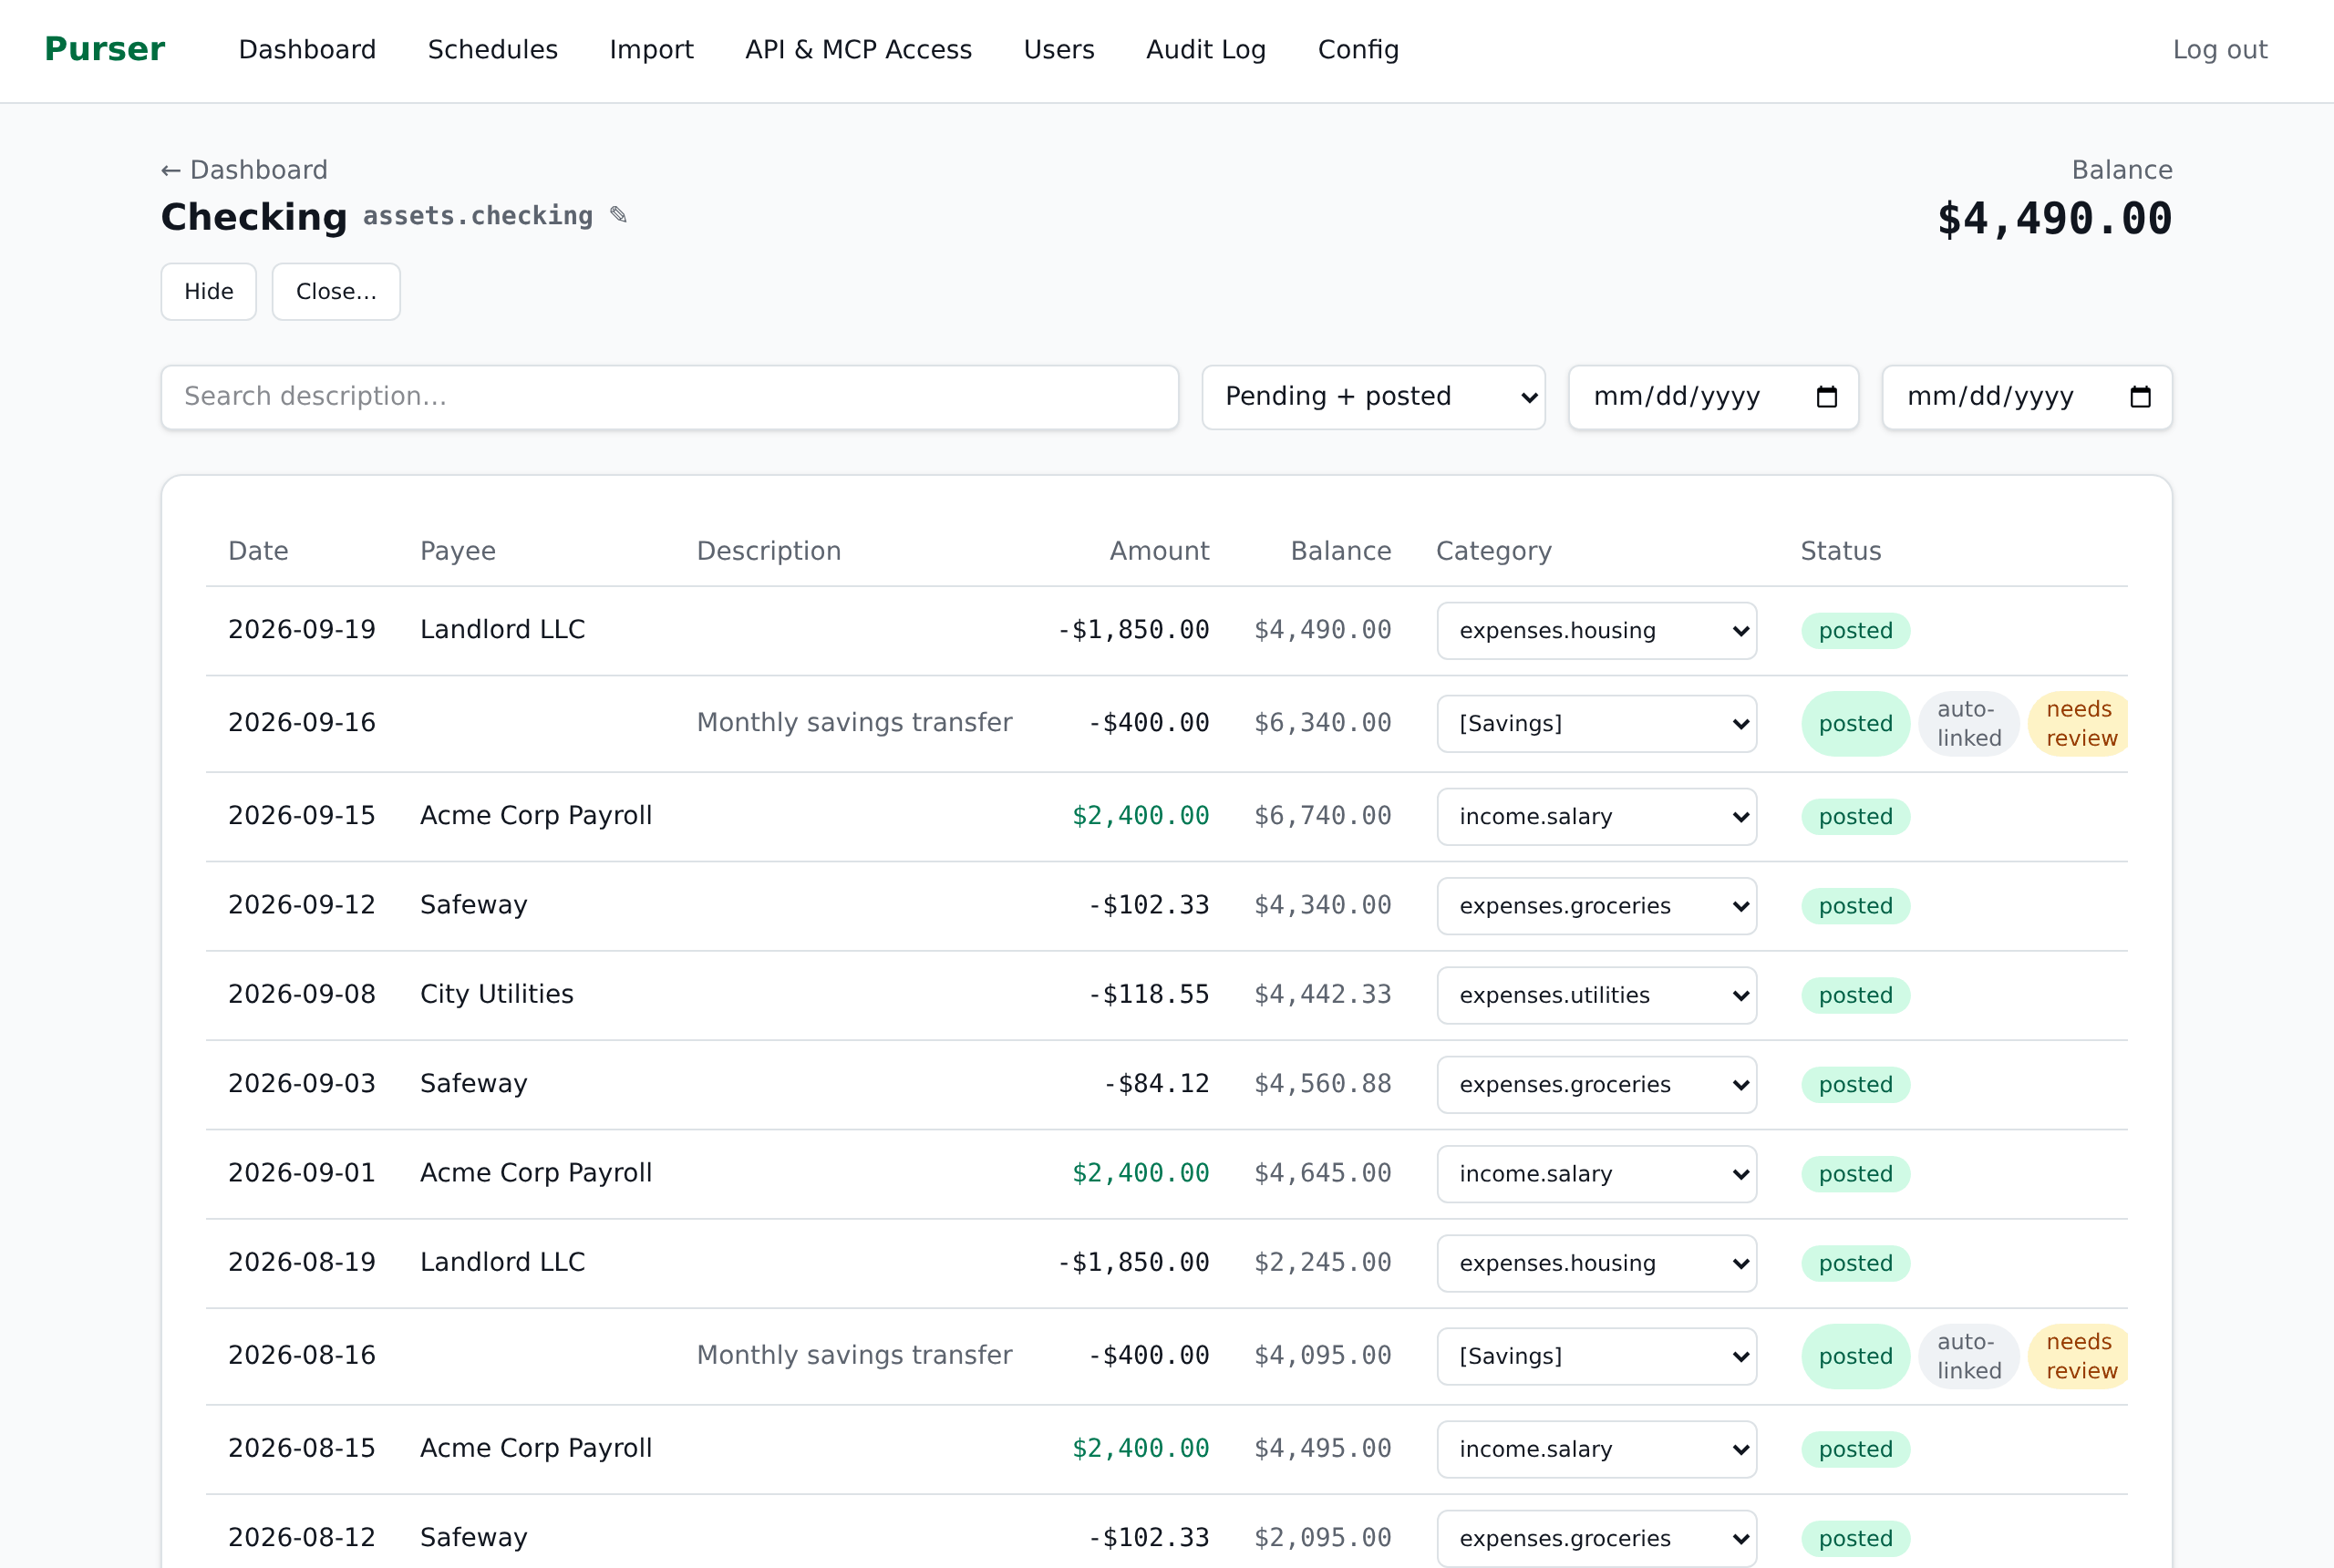Image resolution: width=2334 pixels, height=1568 pixels.
Task: Click auto-linked badge on 2026-09-16 row
Action: 1968,724
